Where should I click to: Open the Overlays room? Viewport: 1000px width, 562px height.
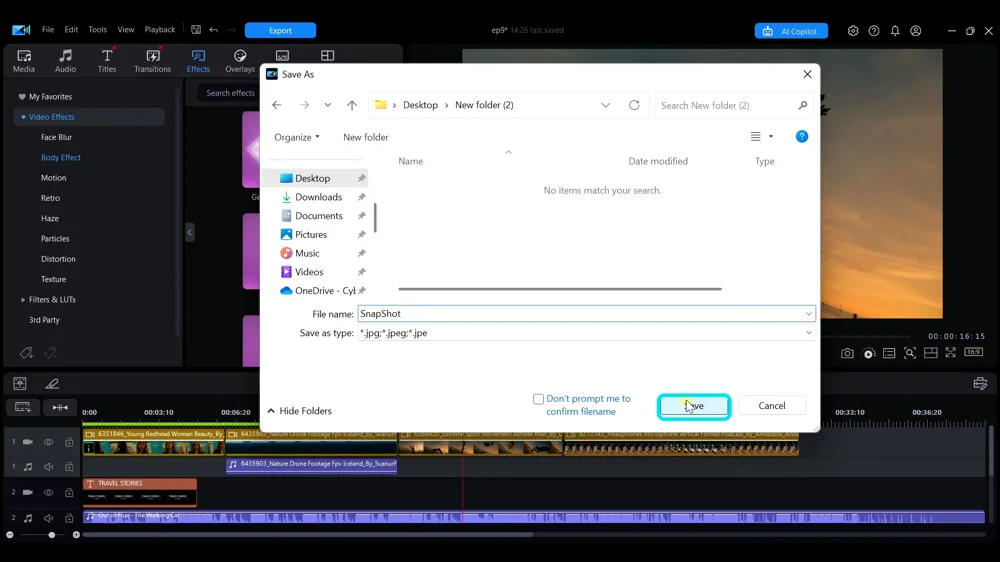[240, 61]
